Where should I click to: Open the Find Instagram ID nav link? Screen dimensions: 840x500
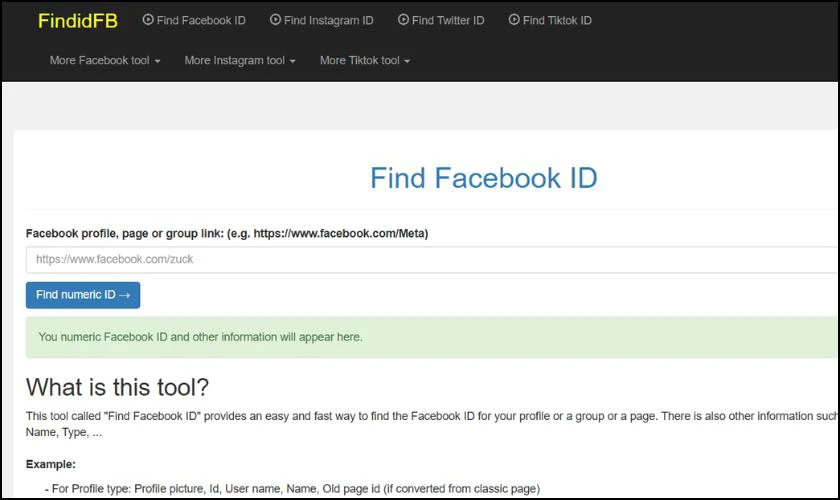tap(321, 20)
